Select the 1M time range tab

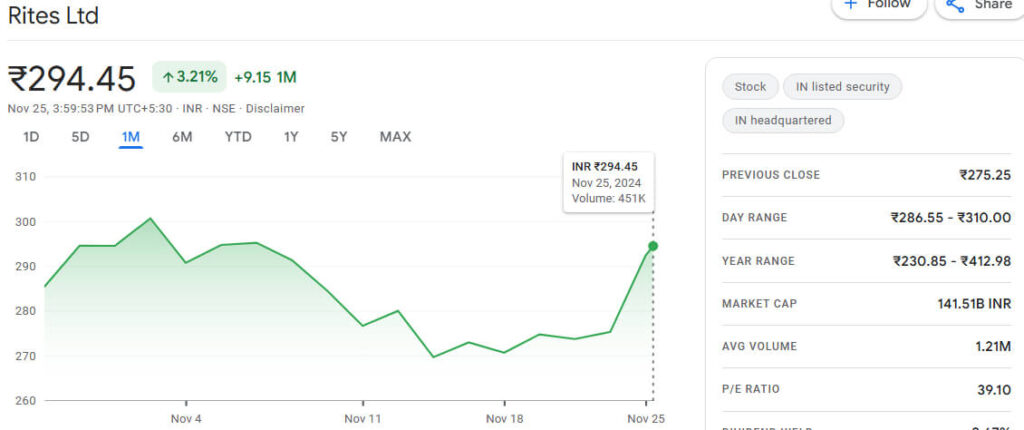(131, 137)
